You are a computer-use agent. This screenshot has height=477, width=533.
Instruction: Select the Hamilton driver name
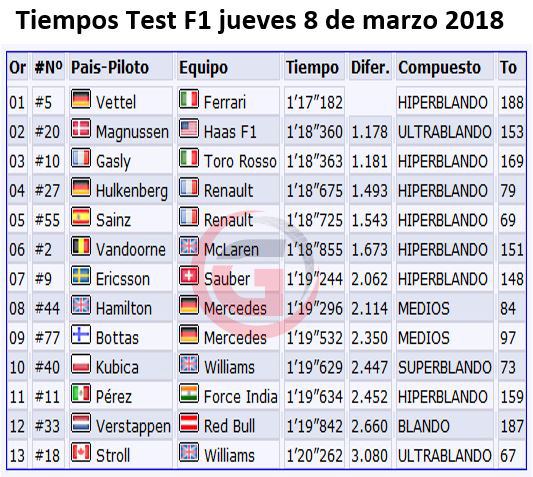[x=124, y=309]
